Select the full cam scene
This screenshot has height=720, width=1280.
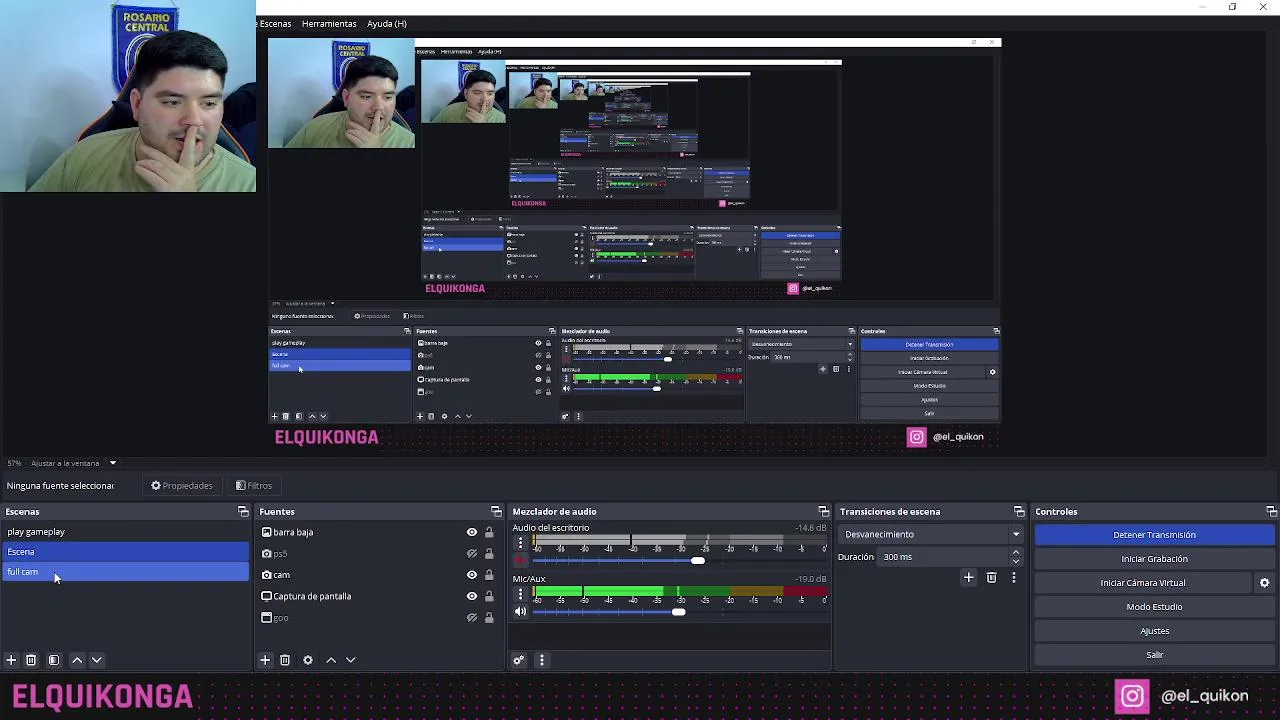coord(125,572)
